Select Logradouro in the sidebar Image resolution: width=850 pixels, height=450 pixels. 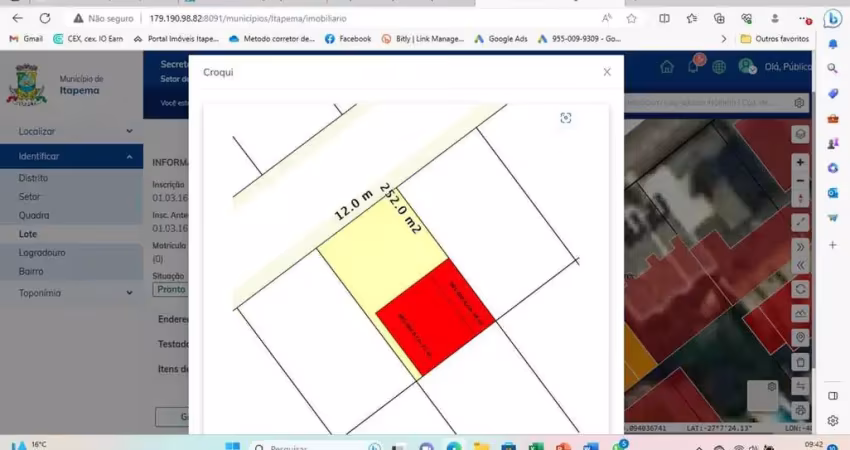pyautogui.click(x=42, y=253)
